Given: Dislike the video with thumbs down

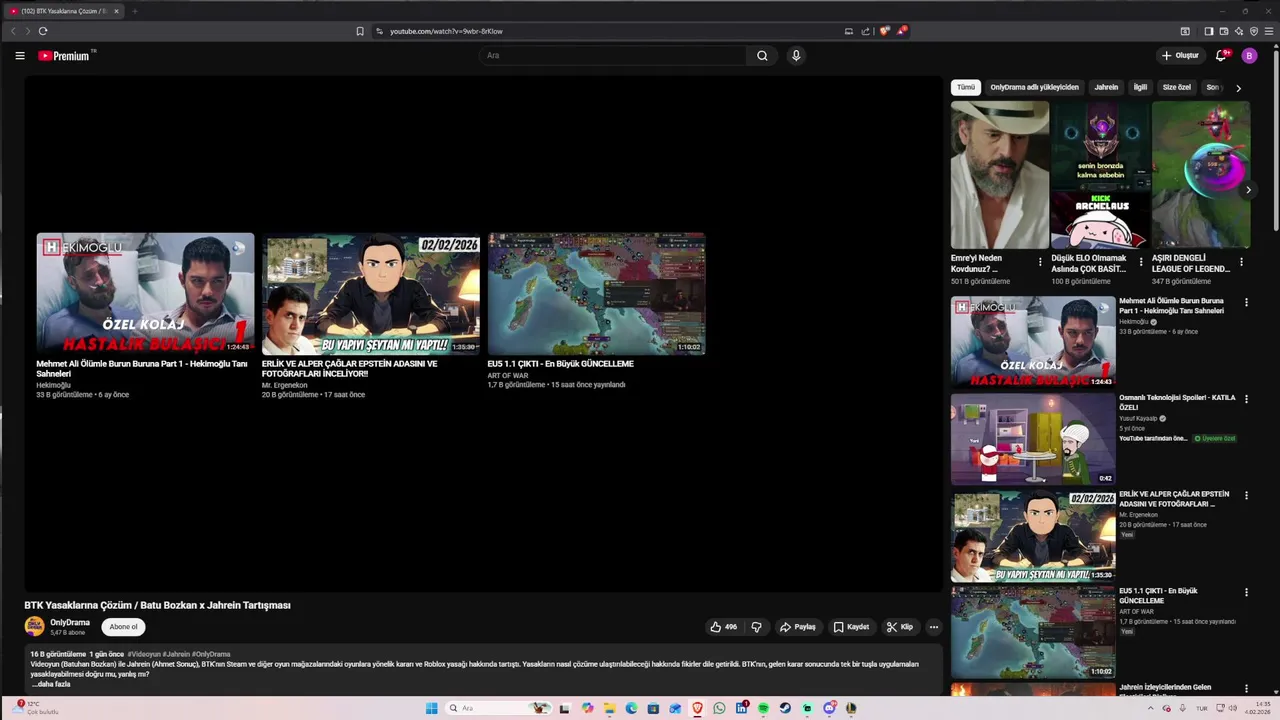Looking at the screenshot, I should [757, 627].
